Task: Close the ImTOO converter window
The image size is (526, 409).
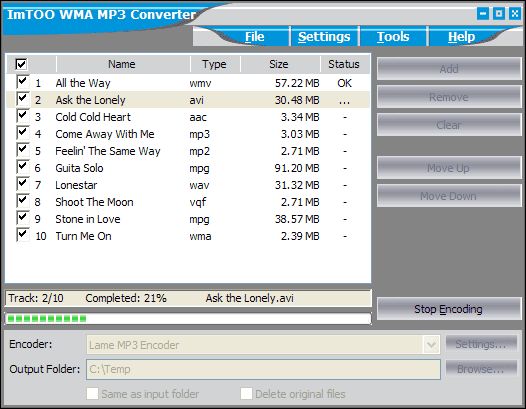Action: (515, 14)
